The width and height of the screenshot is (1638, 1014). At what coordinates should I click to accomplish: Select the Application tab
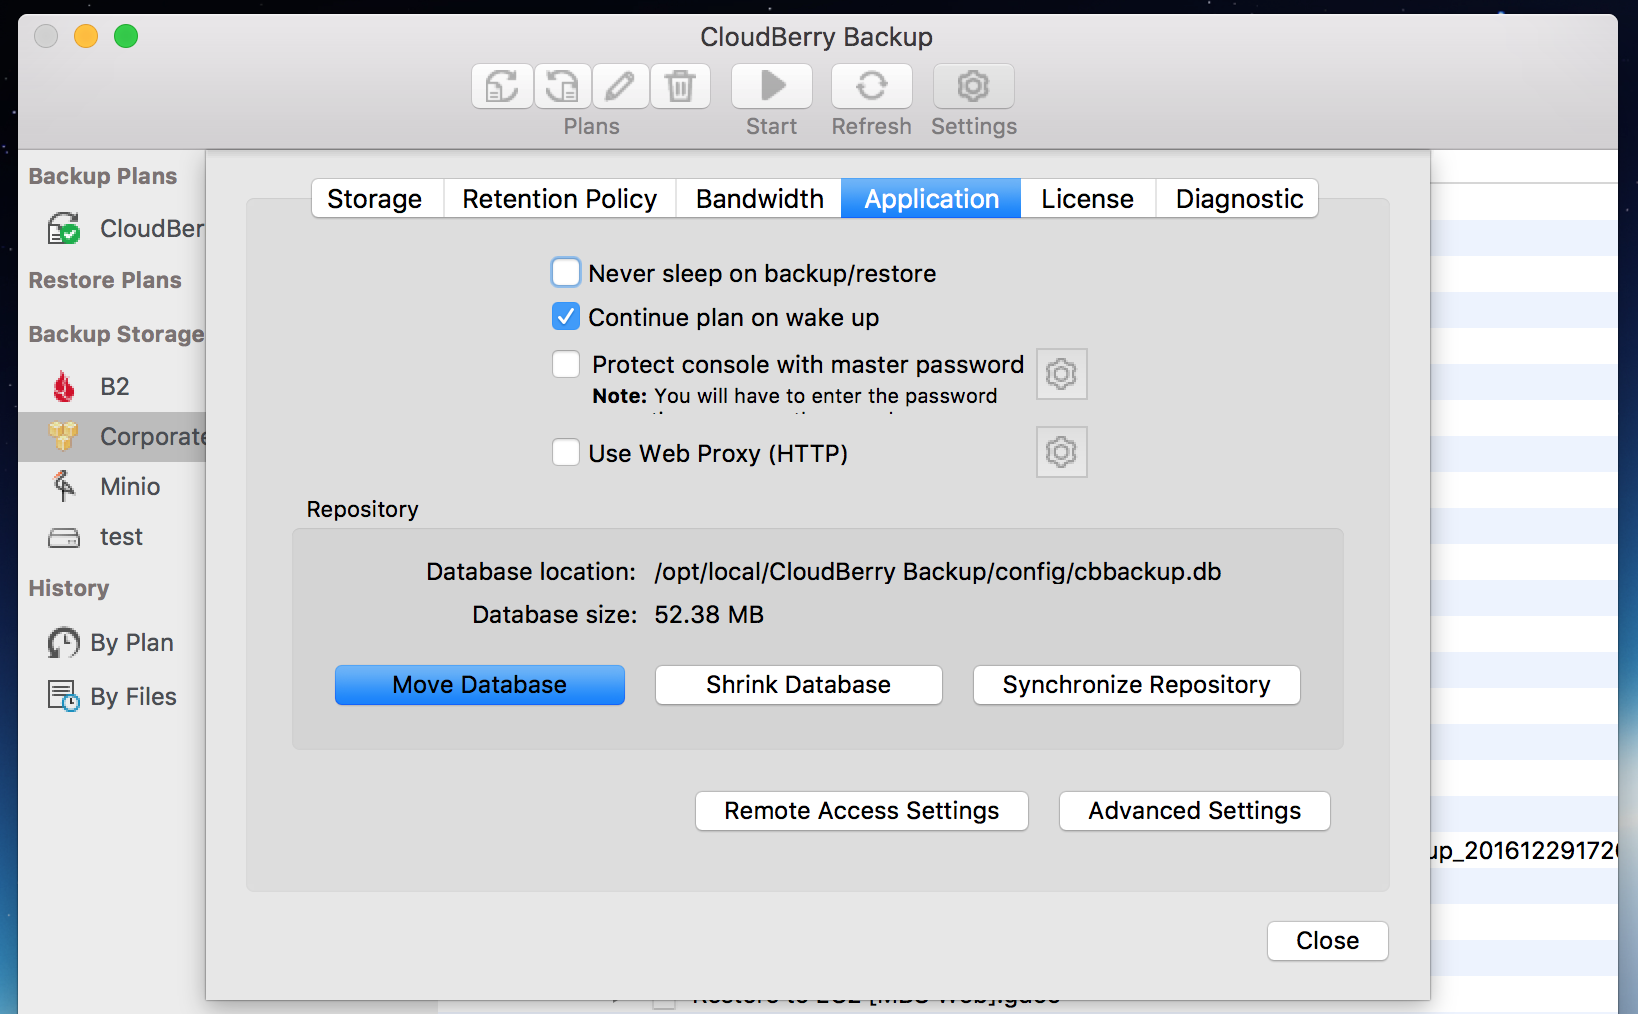(x=931, y=199)
